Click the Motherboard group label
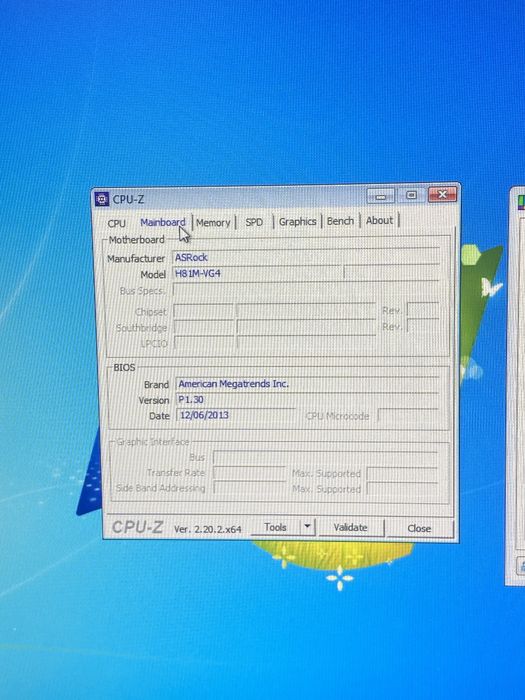 click(x=137, y=240)
